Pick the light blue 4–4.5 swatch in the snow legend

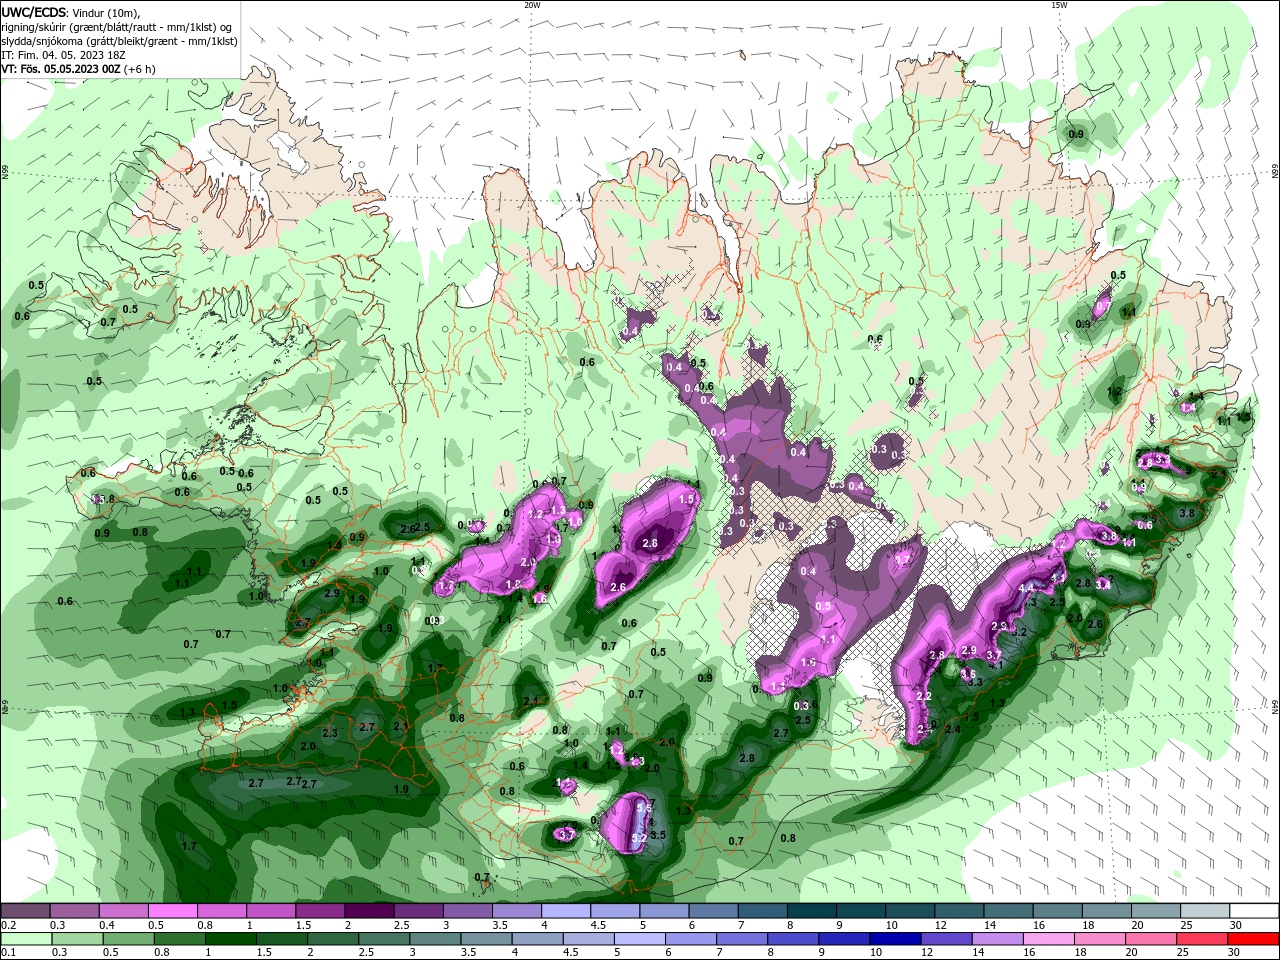coord(565,910)
